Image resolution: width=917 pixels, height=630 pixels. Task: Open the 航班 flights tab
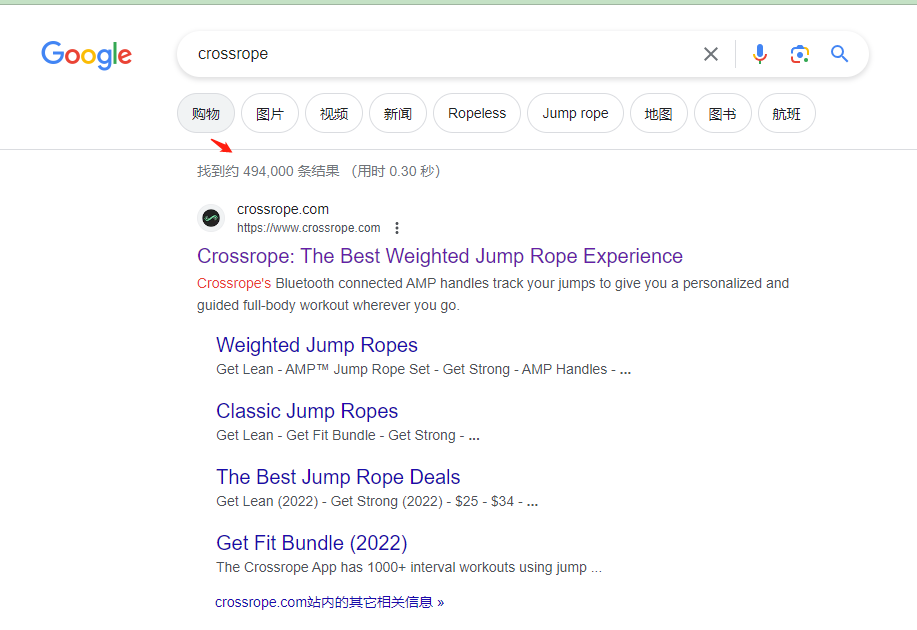pyautogui.click(x=786, y=114)
